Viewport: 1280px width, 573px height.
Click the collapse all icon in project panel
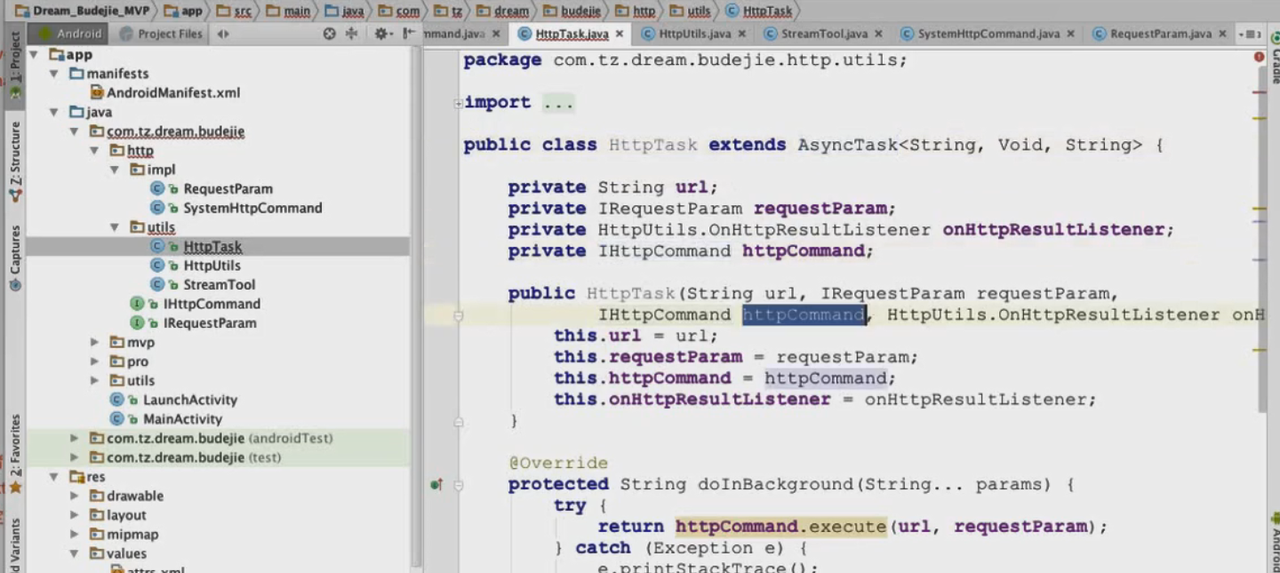pyautogui.click(x=351, y=34)
